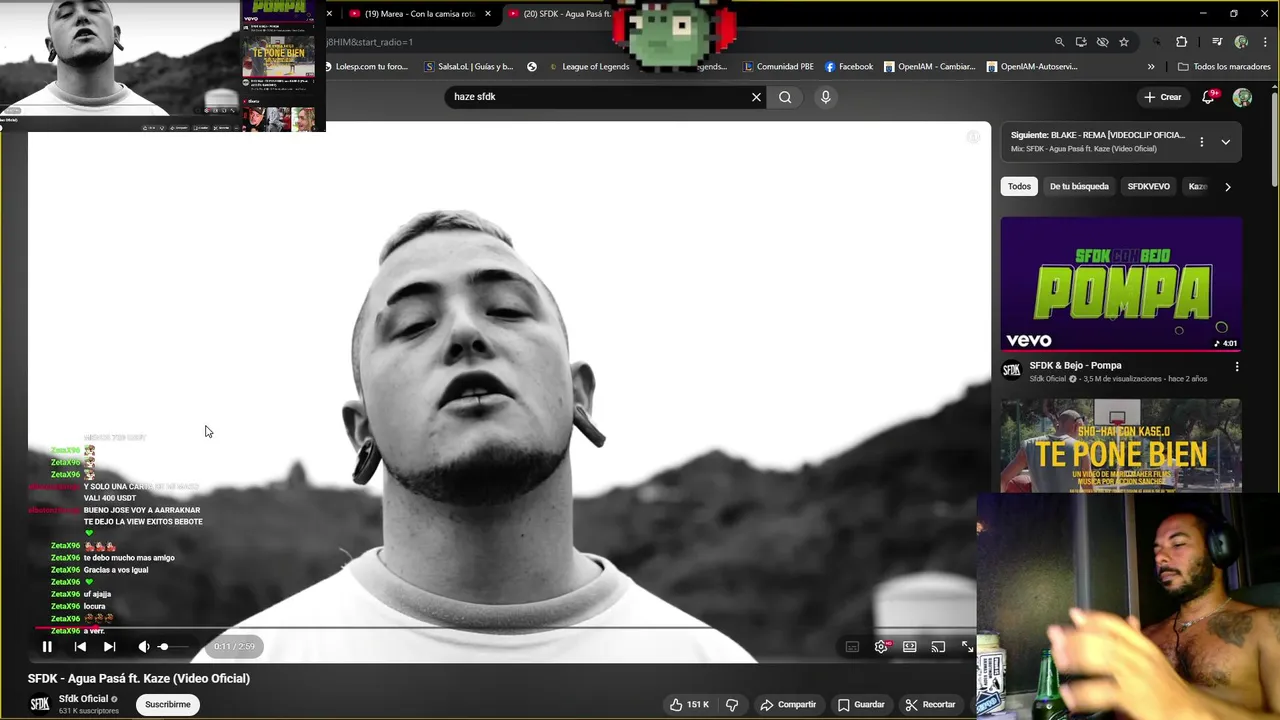Close the Marea - Con la camisa rota tab
1280x720 pixels.
point(488,14)
